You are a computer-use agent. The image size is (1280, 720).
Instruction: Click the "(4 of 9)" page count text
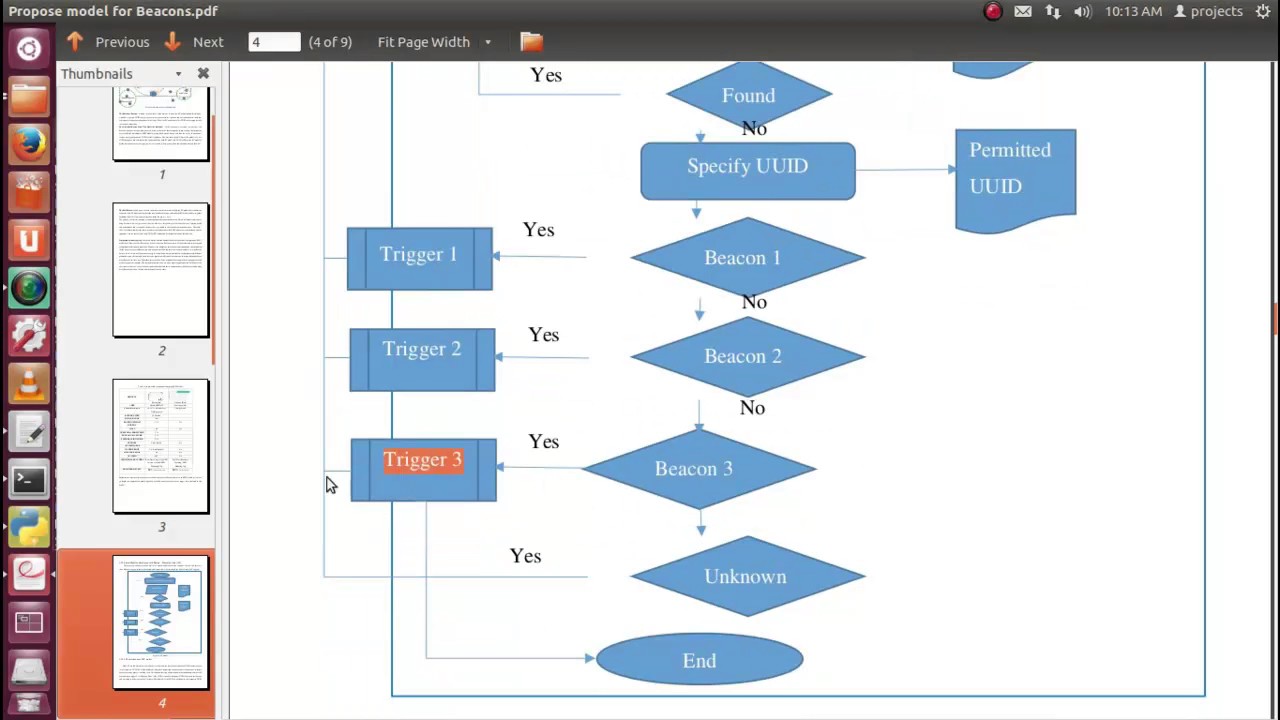[330, 42]
